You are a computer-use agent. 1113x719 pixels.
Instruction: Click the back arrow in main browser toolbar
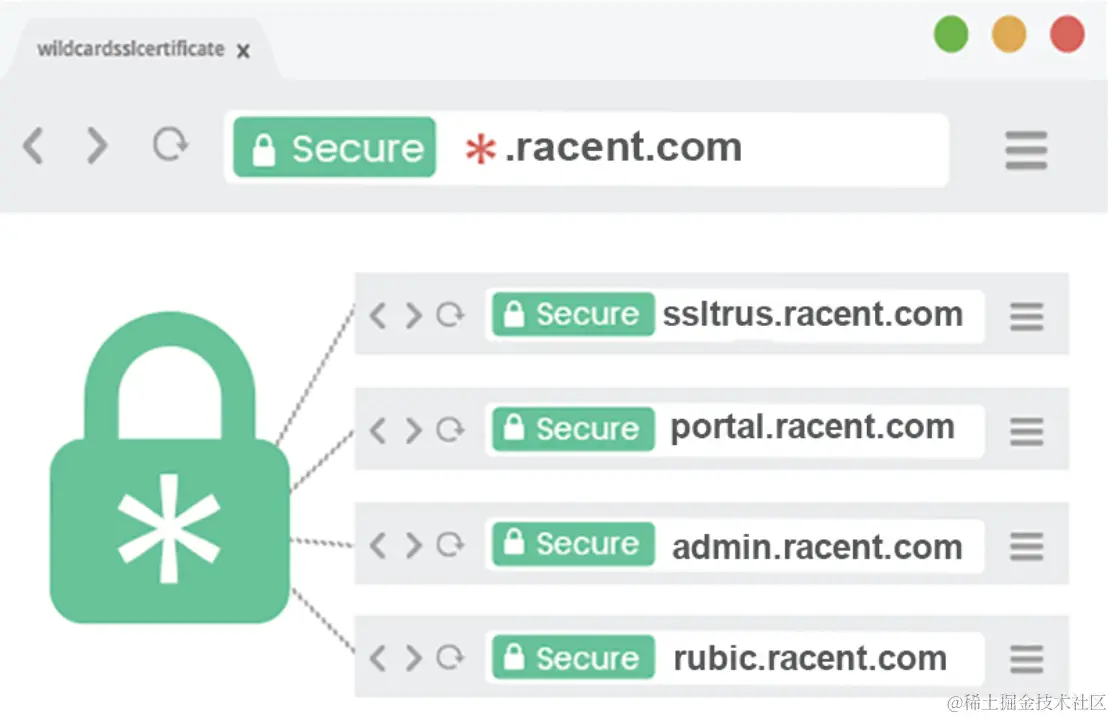(x=33, y=146)
